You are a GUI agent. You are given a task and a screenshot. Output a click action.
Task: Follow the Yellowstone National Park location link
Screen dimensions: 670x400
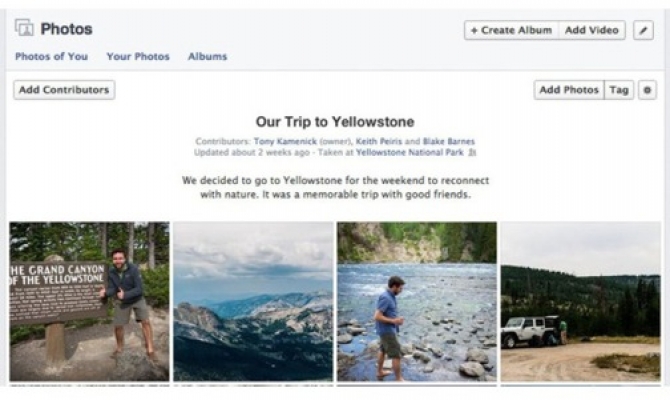click(410, 153)
